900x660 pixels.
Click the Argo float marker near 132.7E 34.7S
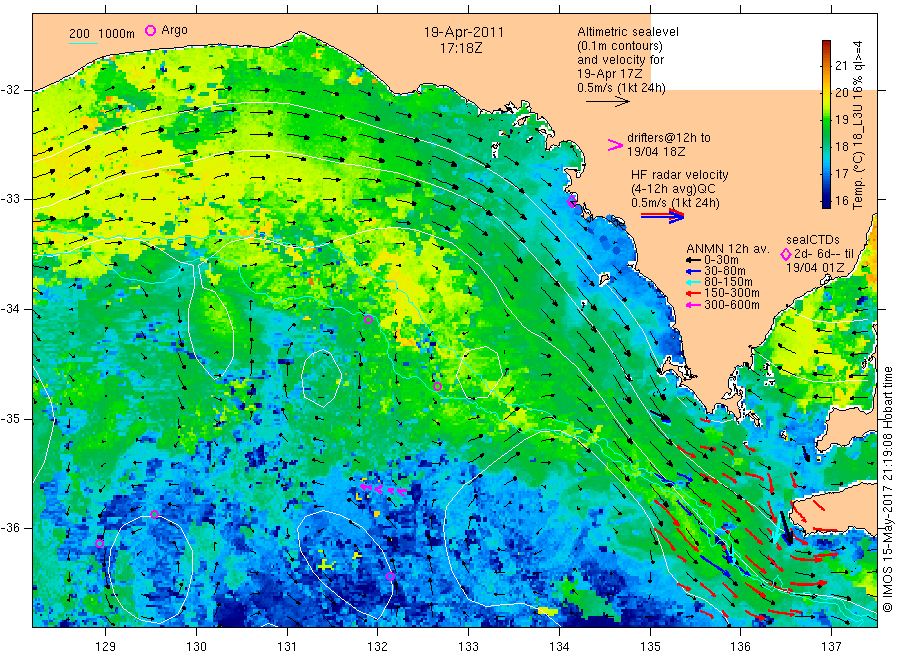click(x=437, y=387)
